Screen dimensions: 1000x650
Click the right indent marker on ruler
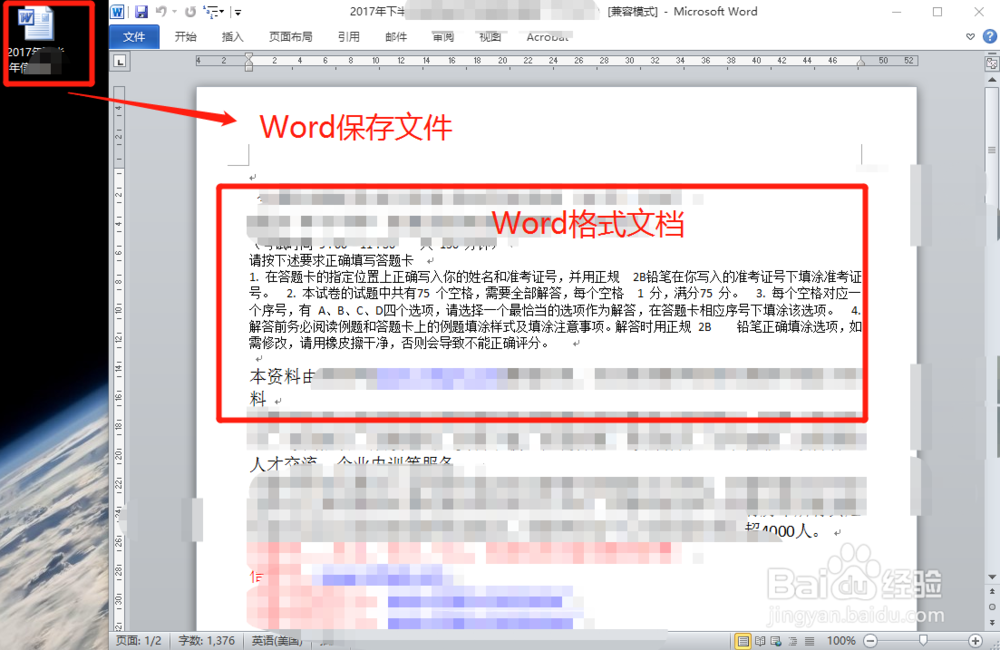[861, 63]
